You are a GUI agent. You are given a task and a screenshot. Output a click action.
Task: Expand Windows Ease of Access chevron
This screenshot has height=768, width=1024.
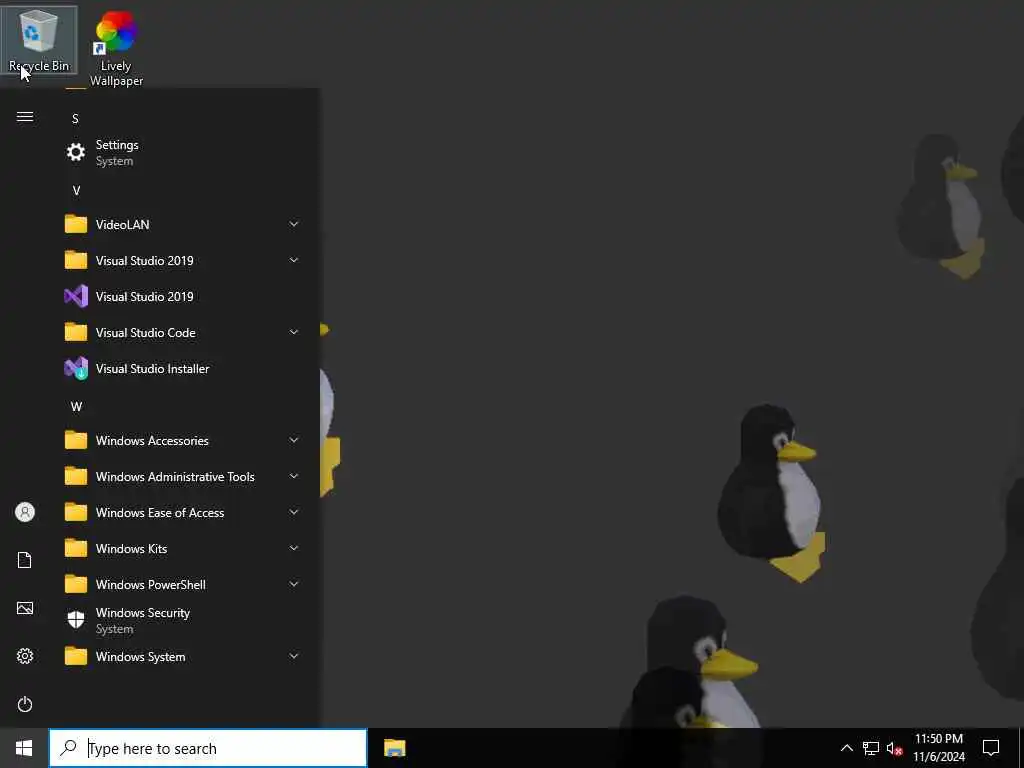(294, 513)
